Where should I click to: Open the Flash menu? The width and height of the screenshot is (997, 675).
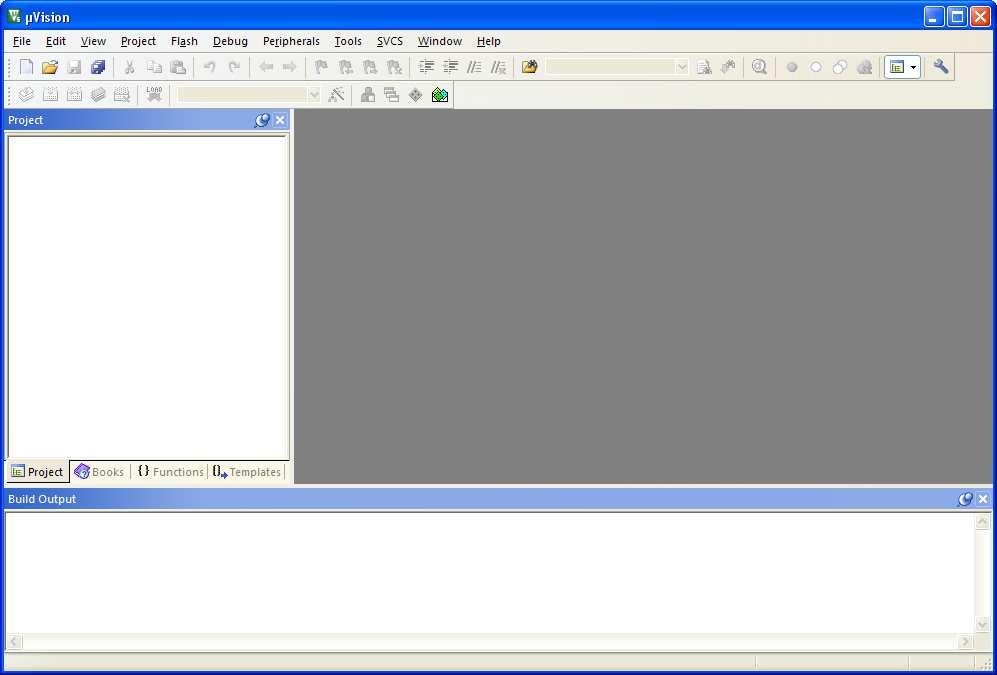click(x=184, y=41)
